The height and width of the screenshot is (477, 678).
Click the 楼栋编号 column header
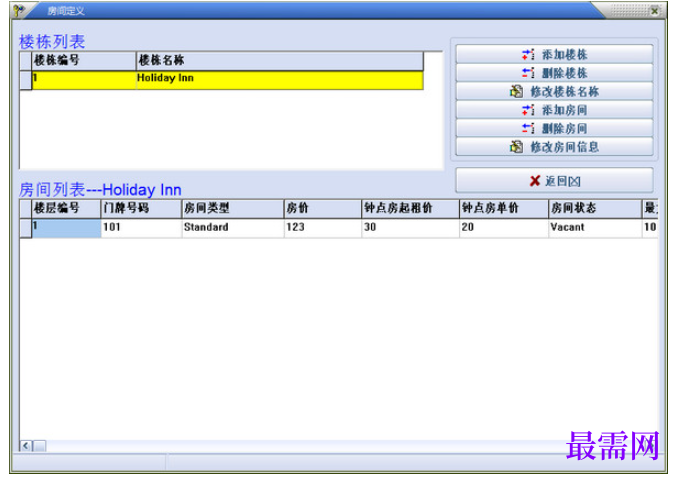84,61
